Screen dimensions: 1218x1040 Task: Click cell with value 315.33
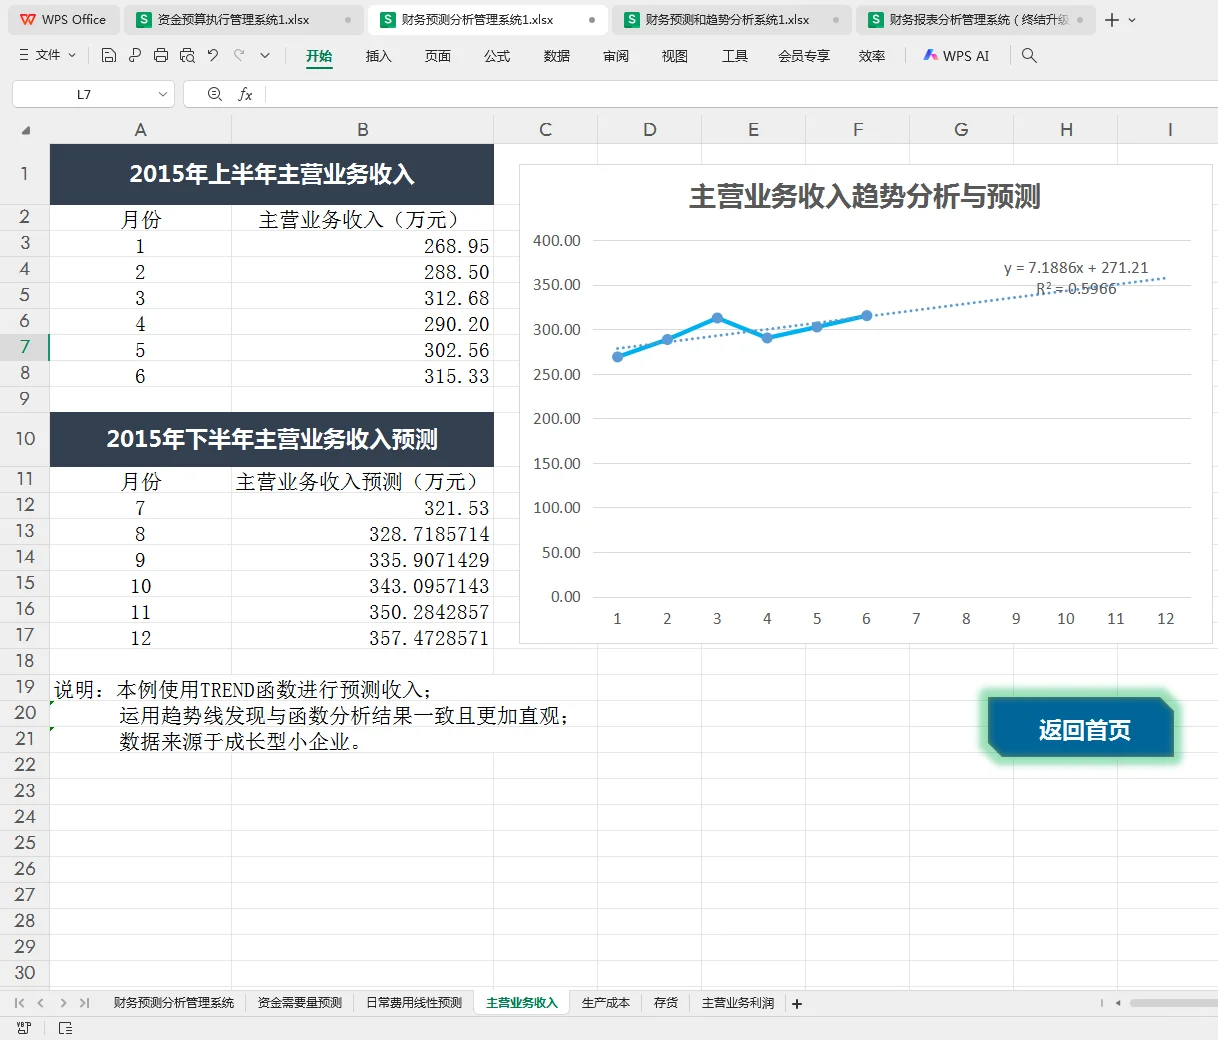pyautogui.click(x=362, y=375)
